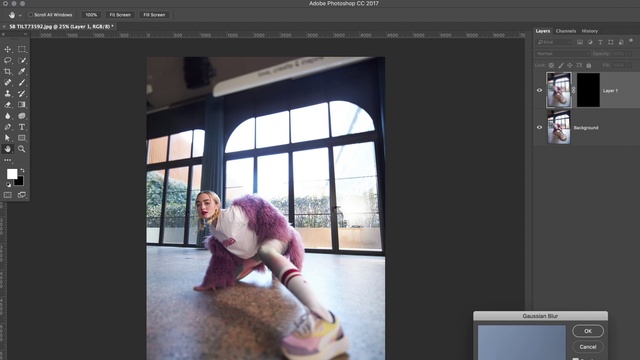Image resolution: width=640 pixels, height=360 pixels.
Task: Select the Gradient tool
Action: click(x=22, y=105)
